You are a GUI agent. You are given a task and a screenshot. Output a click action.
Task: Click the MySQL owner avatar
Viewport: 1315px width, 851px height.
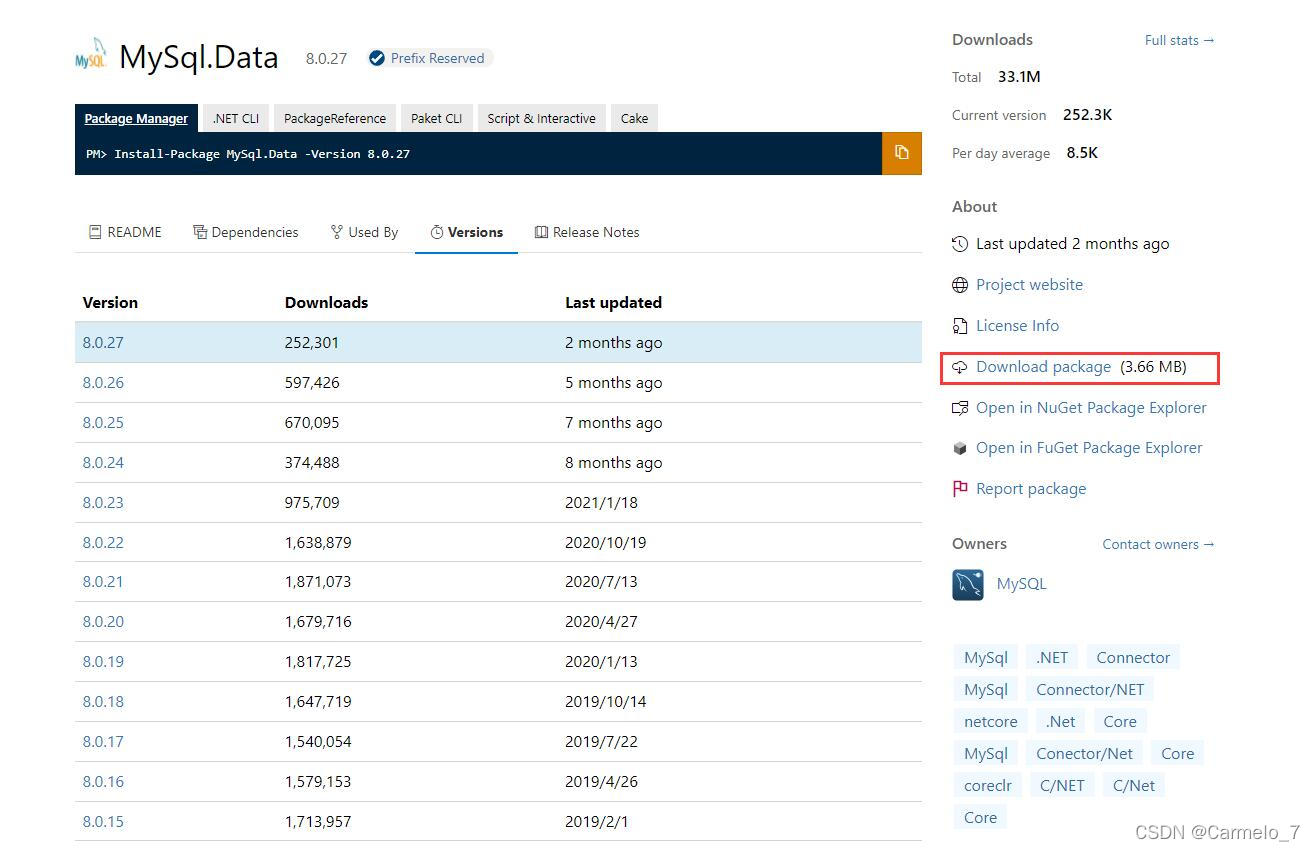(968, 584)
